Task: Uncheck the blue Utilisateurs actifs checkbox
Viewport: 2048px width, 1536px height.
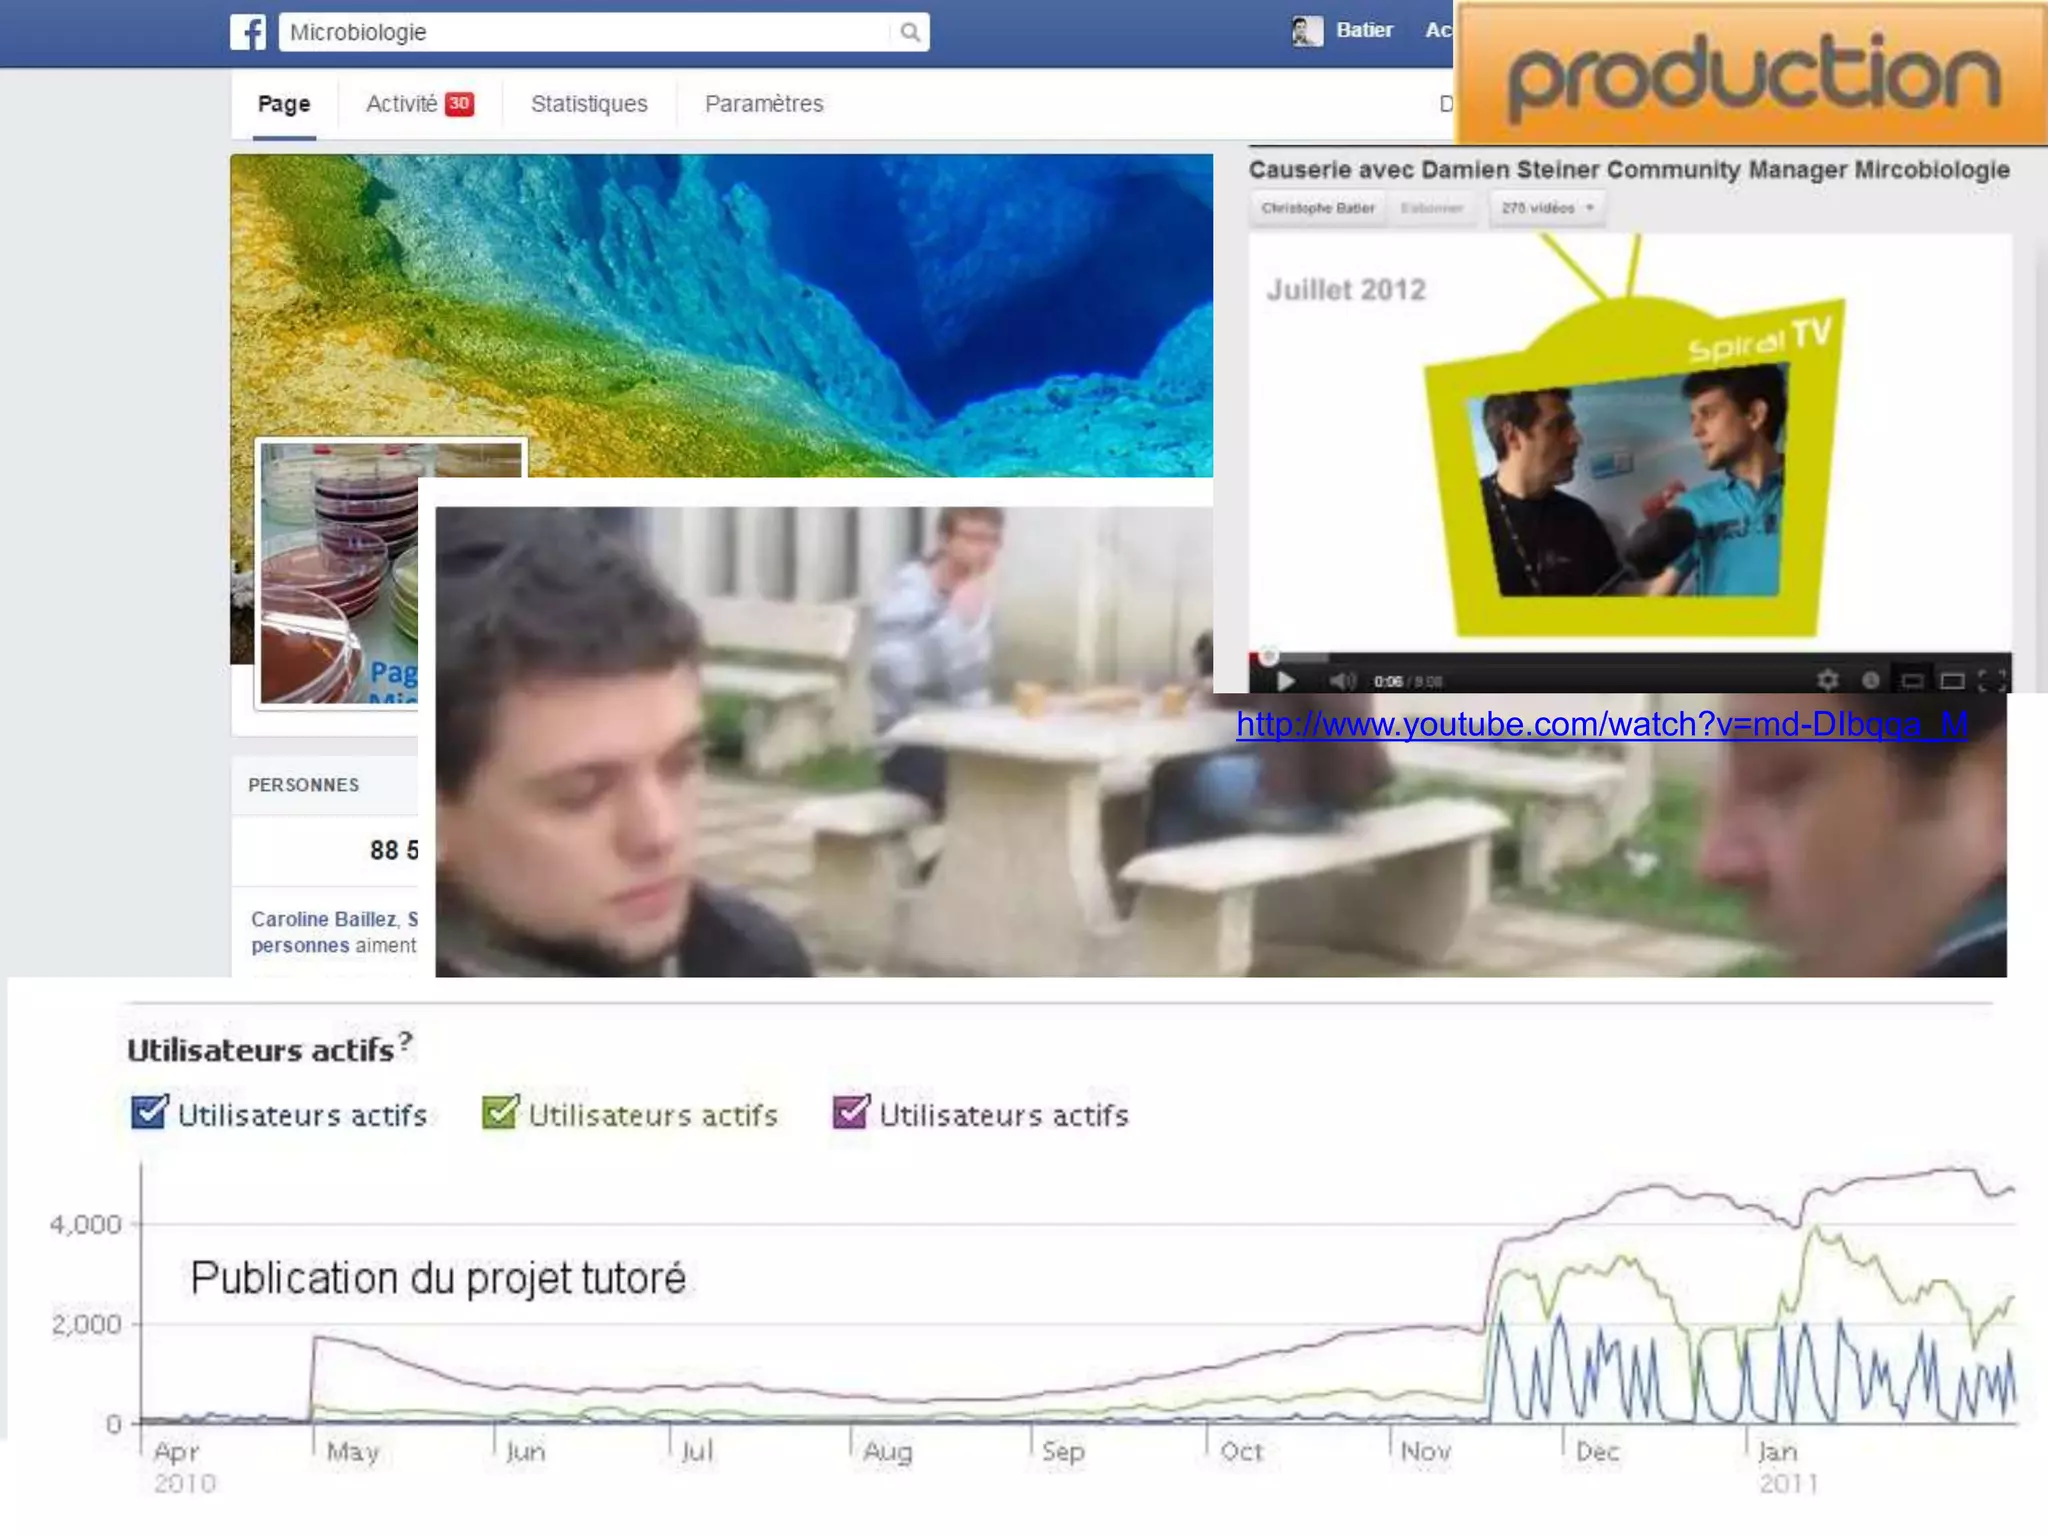Action: point(150,1112)
